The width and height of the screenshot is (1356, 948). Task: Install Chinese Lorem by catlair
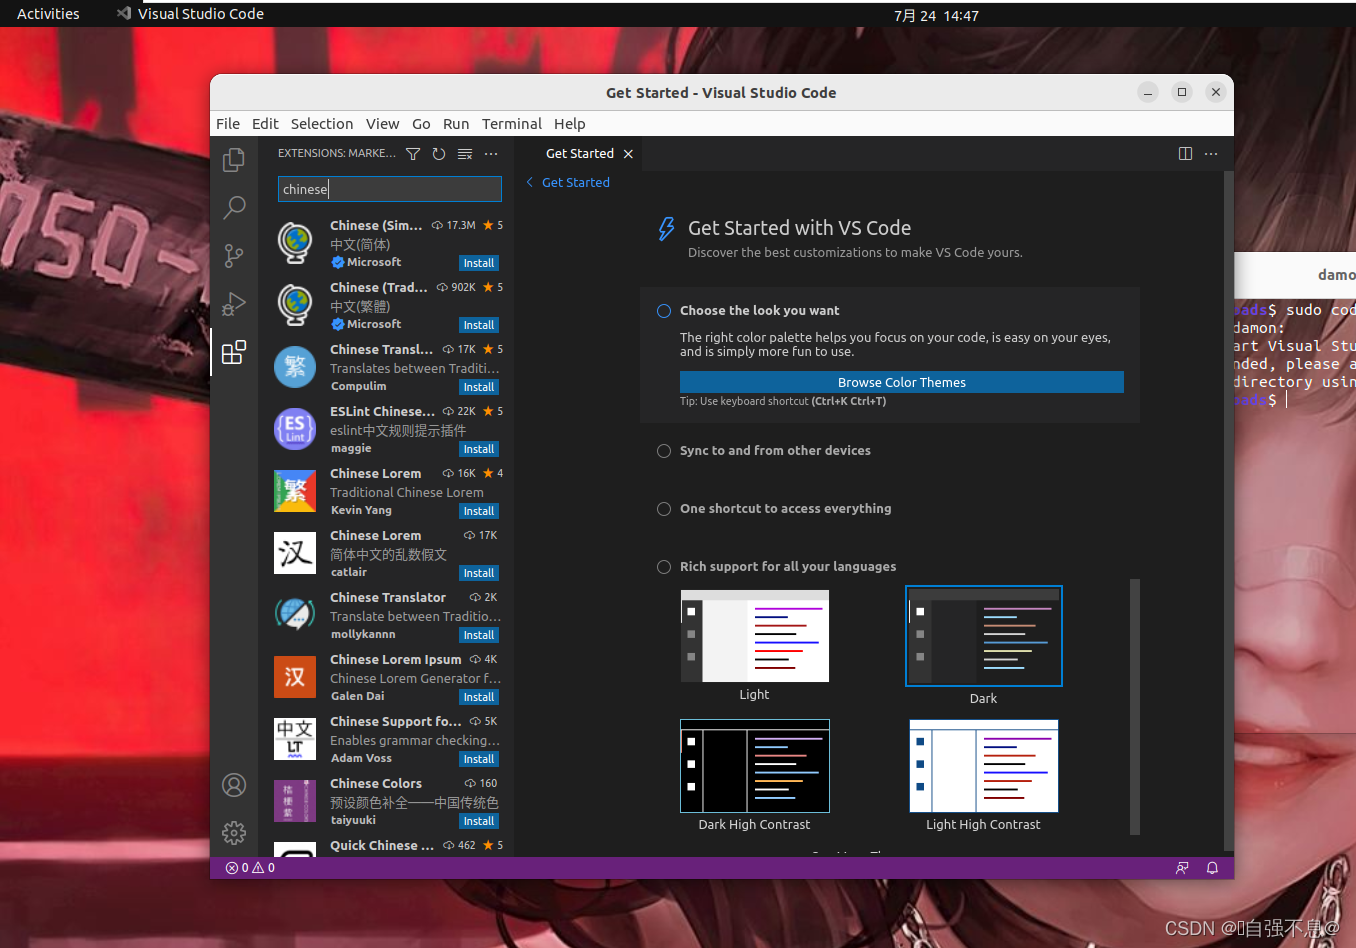click(479, 573)
